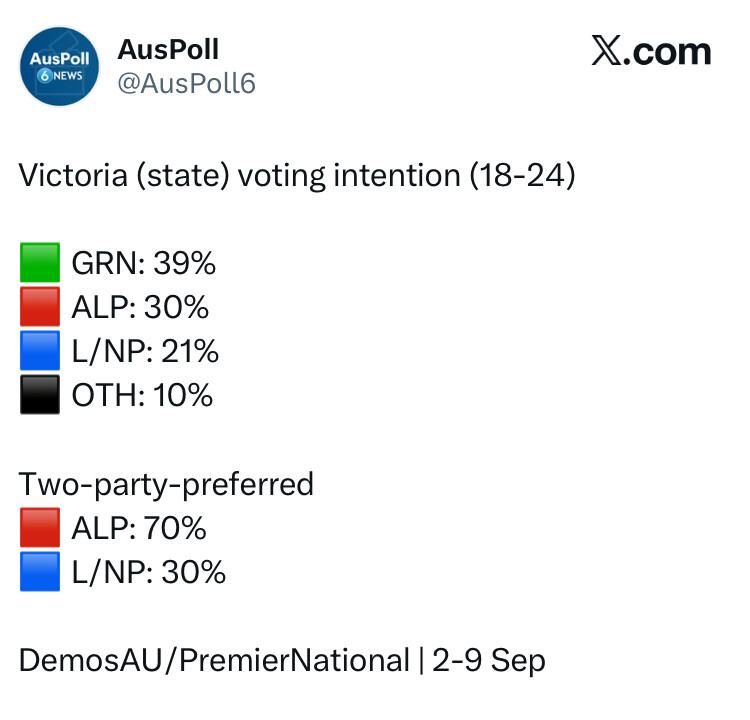This screenshot has width=750, height=720.
Task: Select the Victoria voting intention headline
Action: pos(297,176)
